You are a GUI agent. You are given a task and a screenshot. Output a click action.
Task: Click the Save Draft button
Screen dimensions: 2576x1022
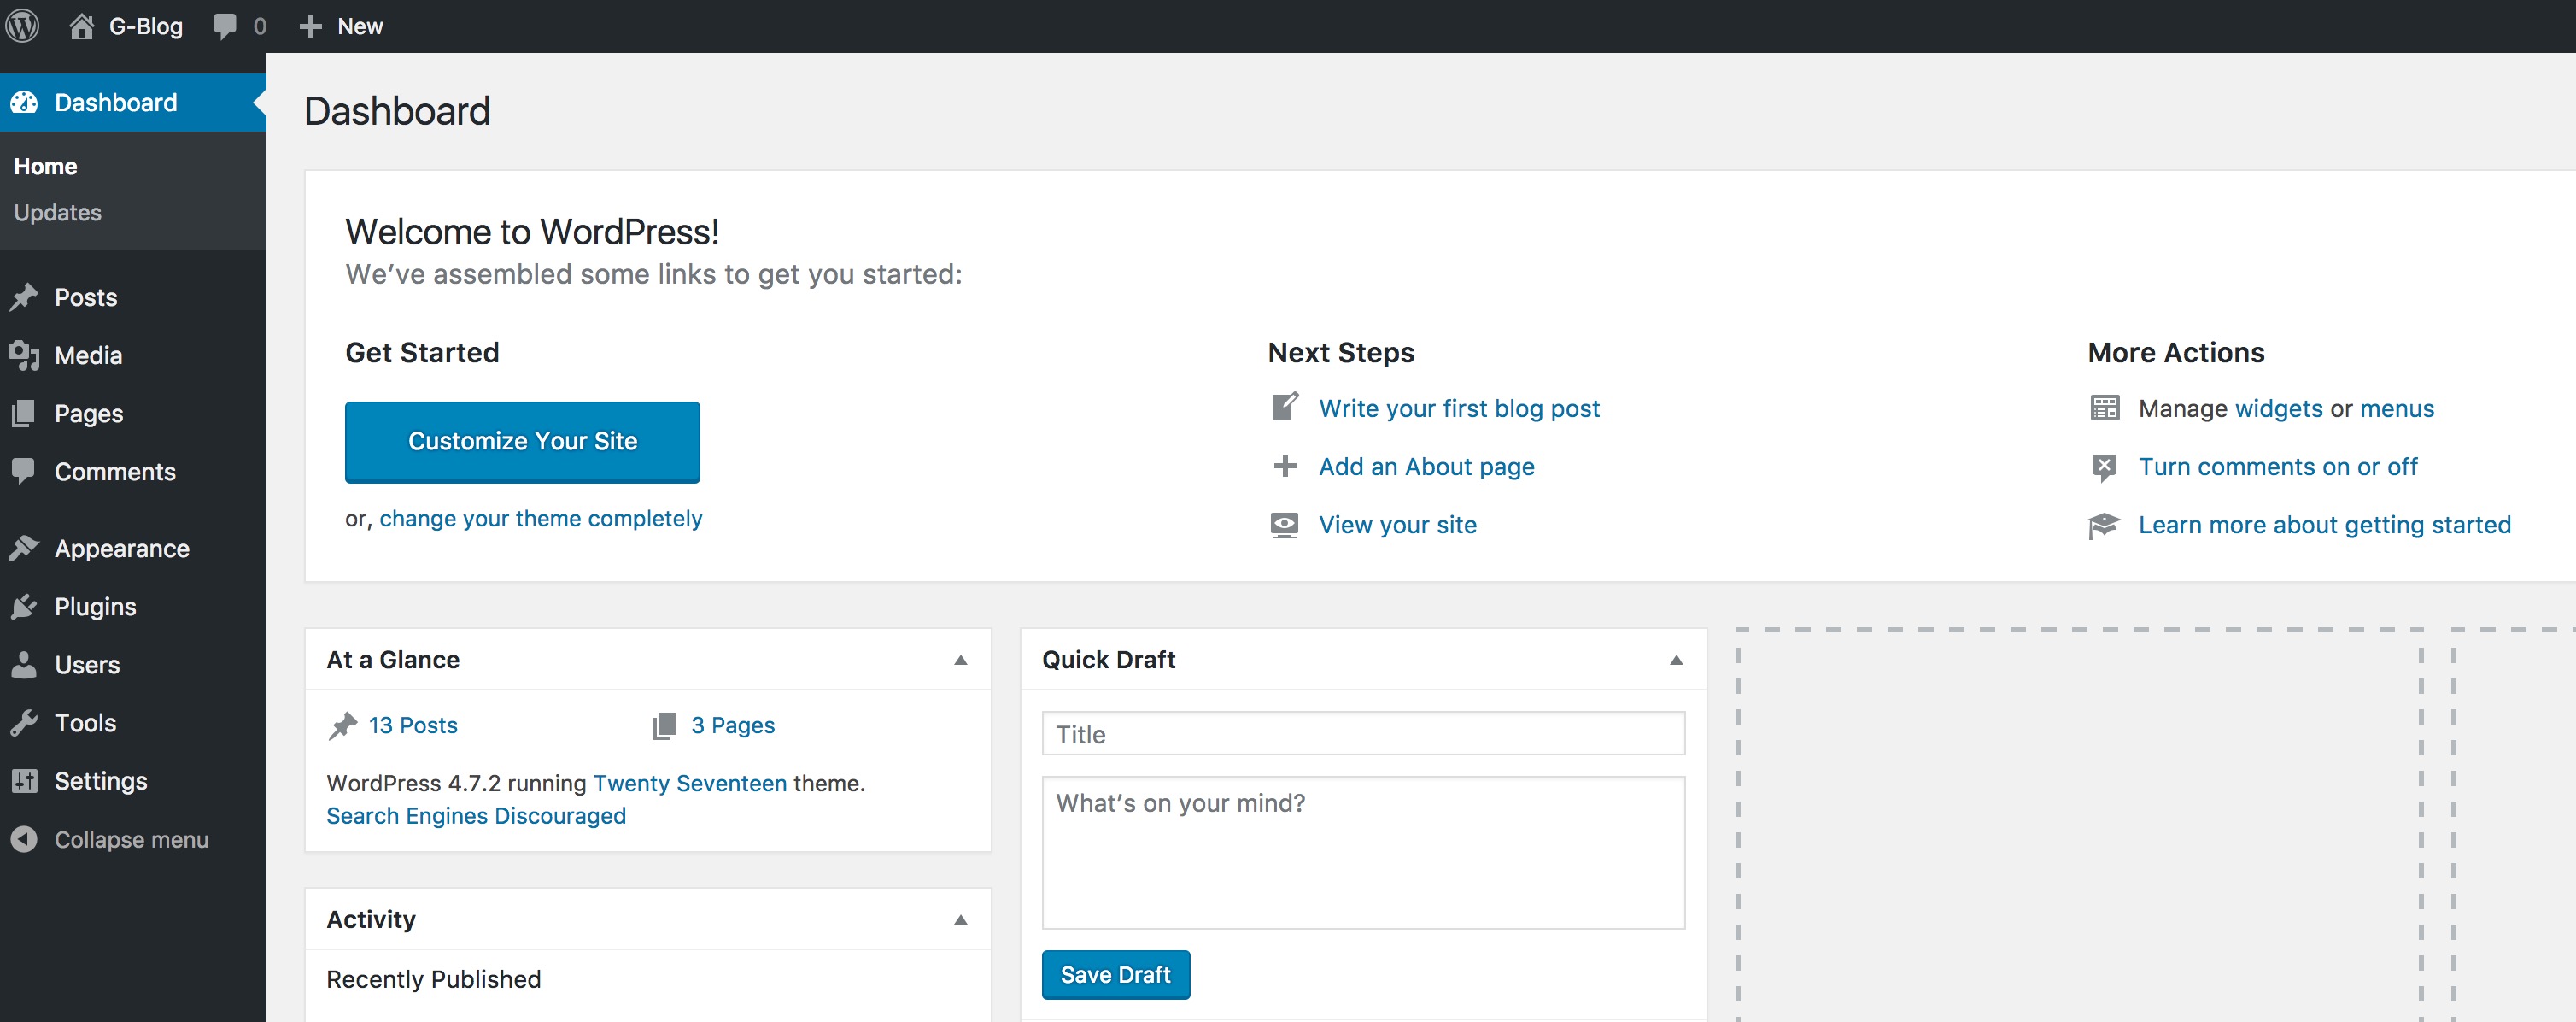click(x=1115, y=974)
